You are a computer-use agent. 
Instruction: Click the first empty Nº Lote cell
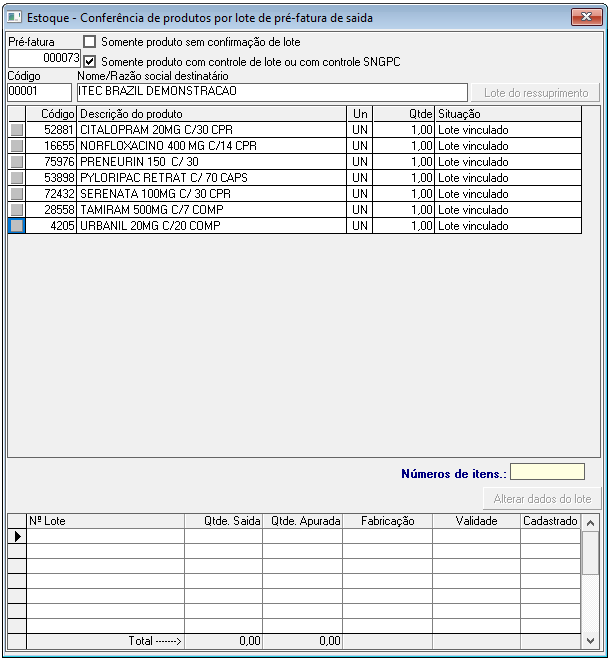pyautogui.click(x=105, y=536)
